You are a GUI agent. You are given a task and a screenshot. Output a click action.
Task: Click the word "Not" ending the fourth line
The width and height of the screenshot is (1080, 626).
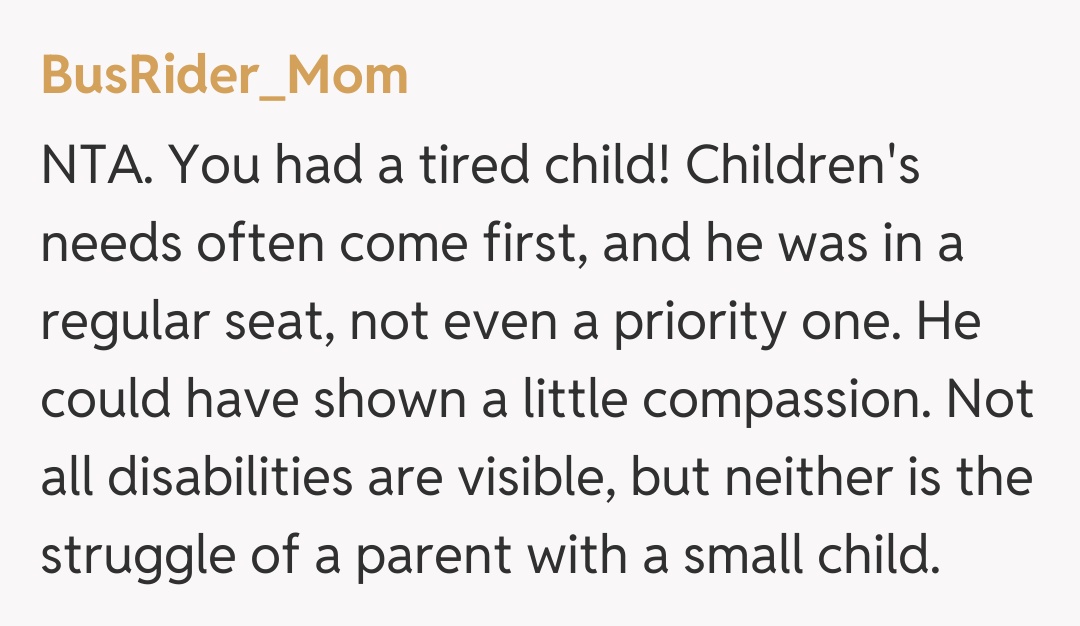coord(992,402)
